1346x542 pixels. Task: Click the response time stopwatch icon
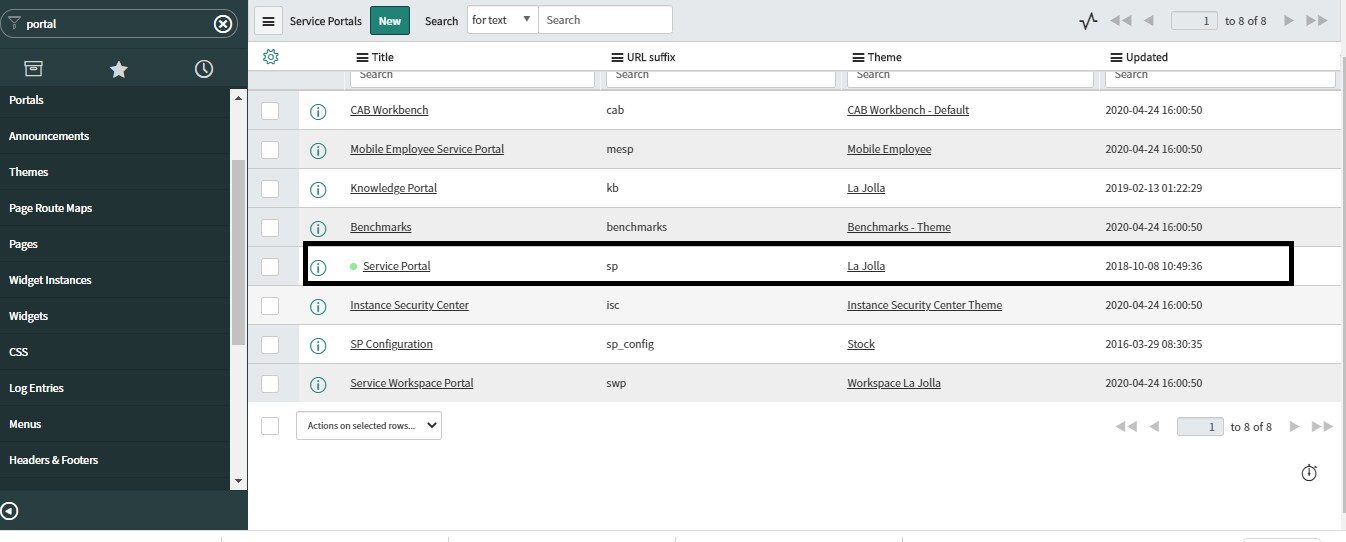1309,473
